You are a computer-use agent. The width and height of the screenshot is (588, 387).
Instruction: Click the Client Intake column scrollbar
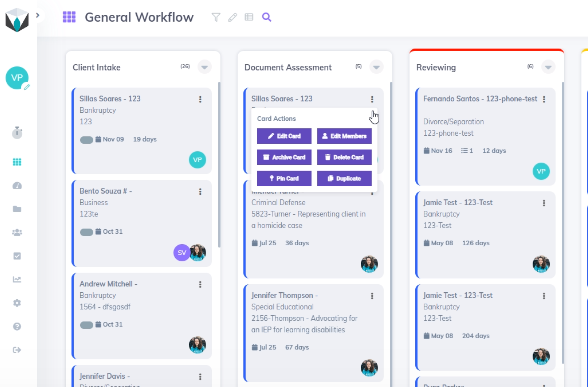coord(219,164)
